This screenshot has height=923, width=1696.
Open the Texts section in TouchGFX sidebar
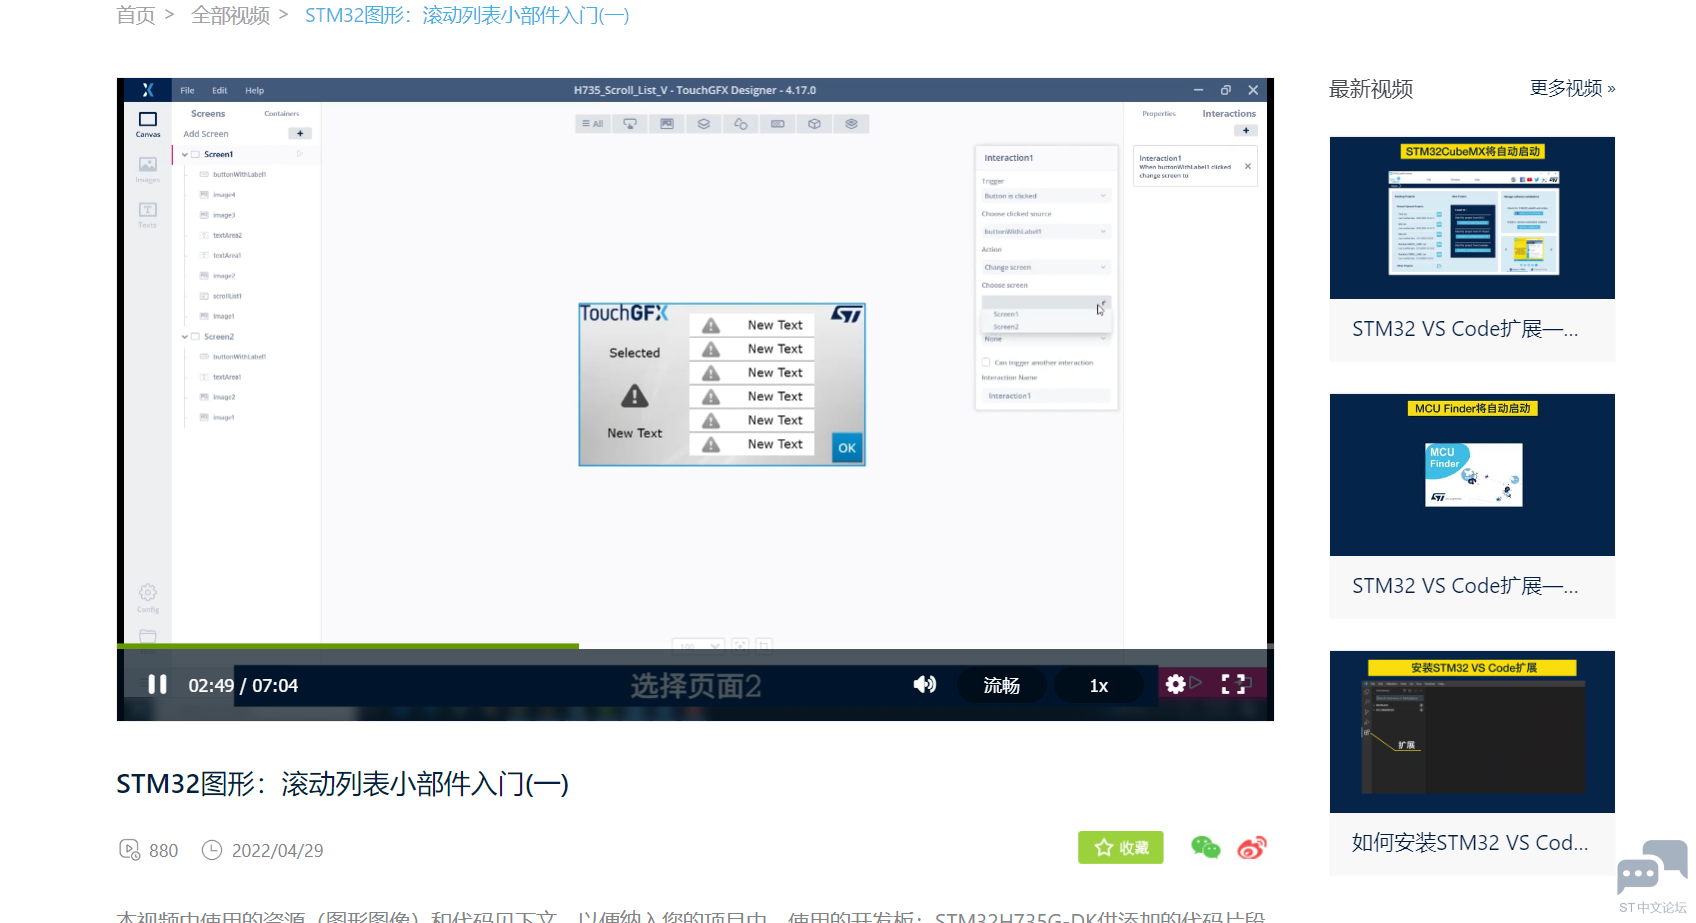(148, 214)
